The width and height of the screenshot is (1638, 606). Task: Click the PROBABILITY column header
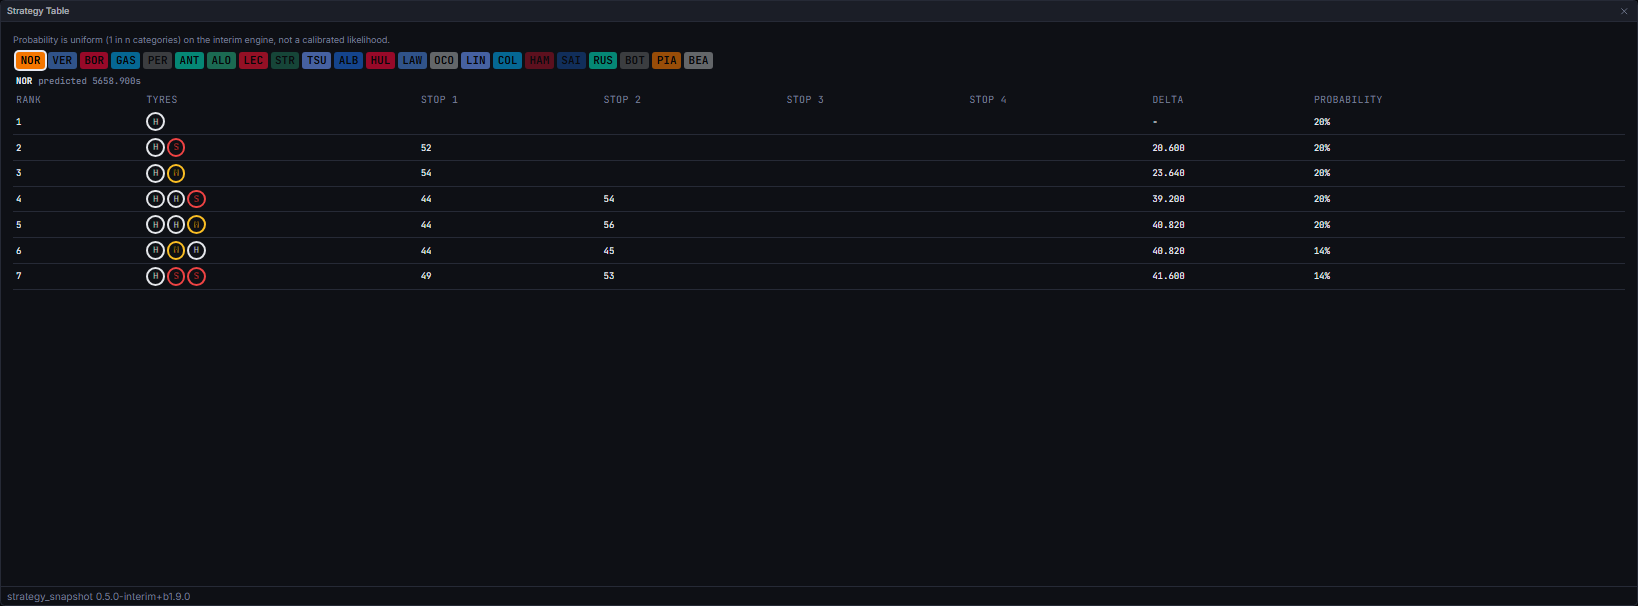(x=1348, y=100)
